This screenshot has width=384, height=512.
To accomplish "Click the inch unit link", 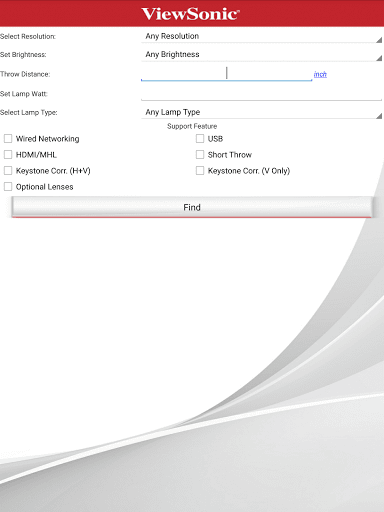I will tap(320, 74).
